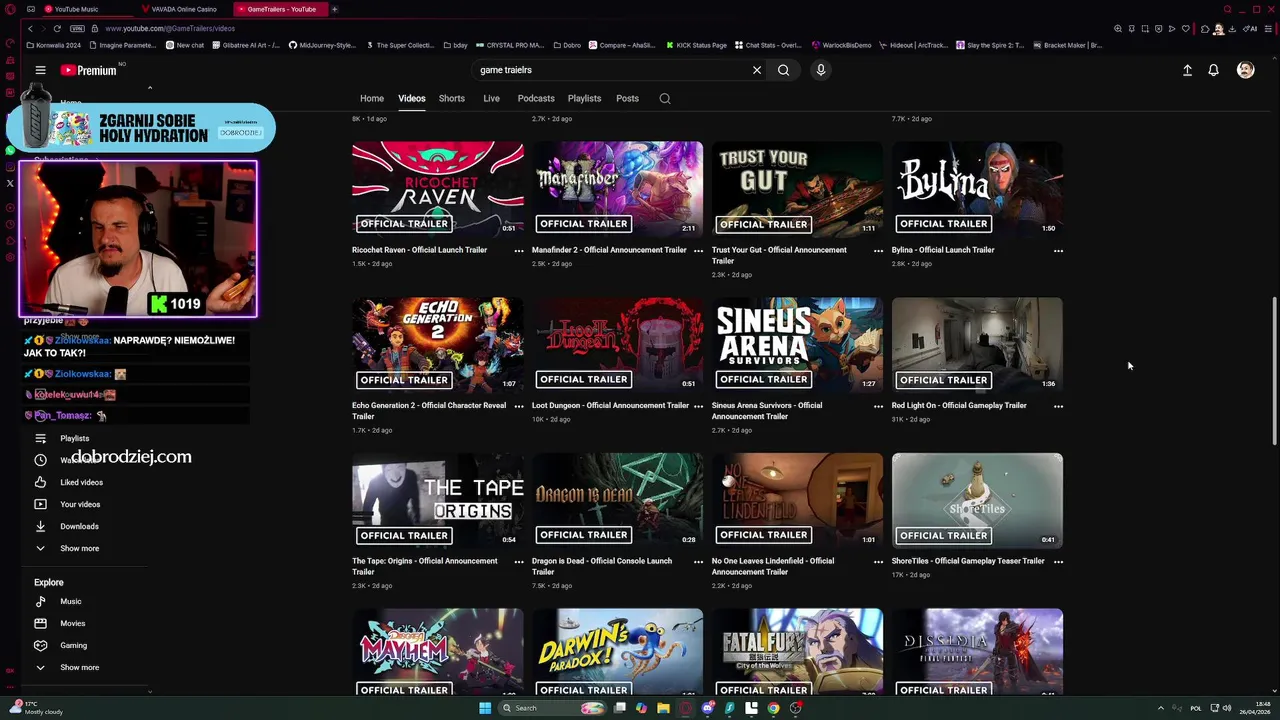Click the YouTube search input field
This screenshot has width=1280, height=720.
(x=610, y=70)
